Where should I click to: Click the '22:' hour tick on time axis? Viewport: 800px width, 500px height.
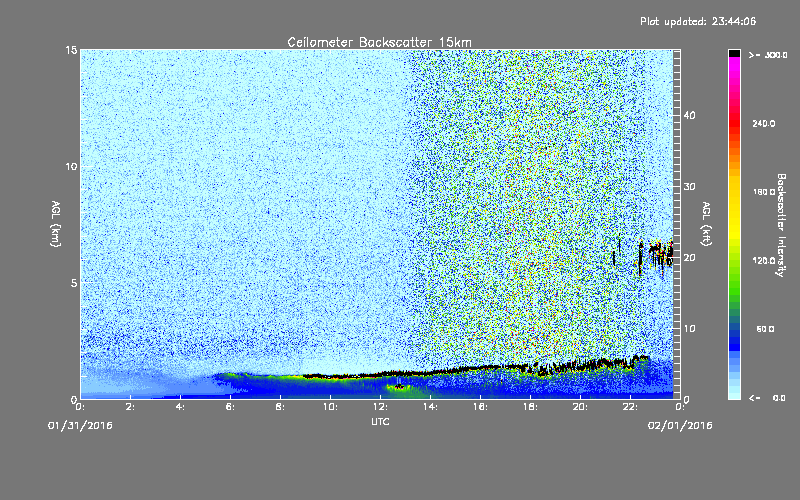pyautogui.click(x=630, y=407)
